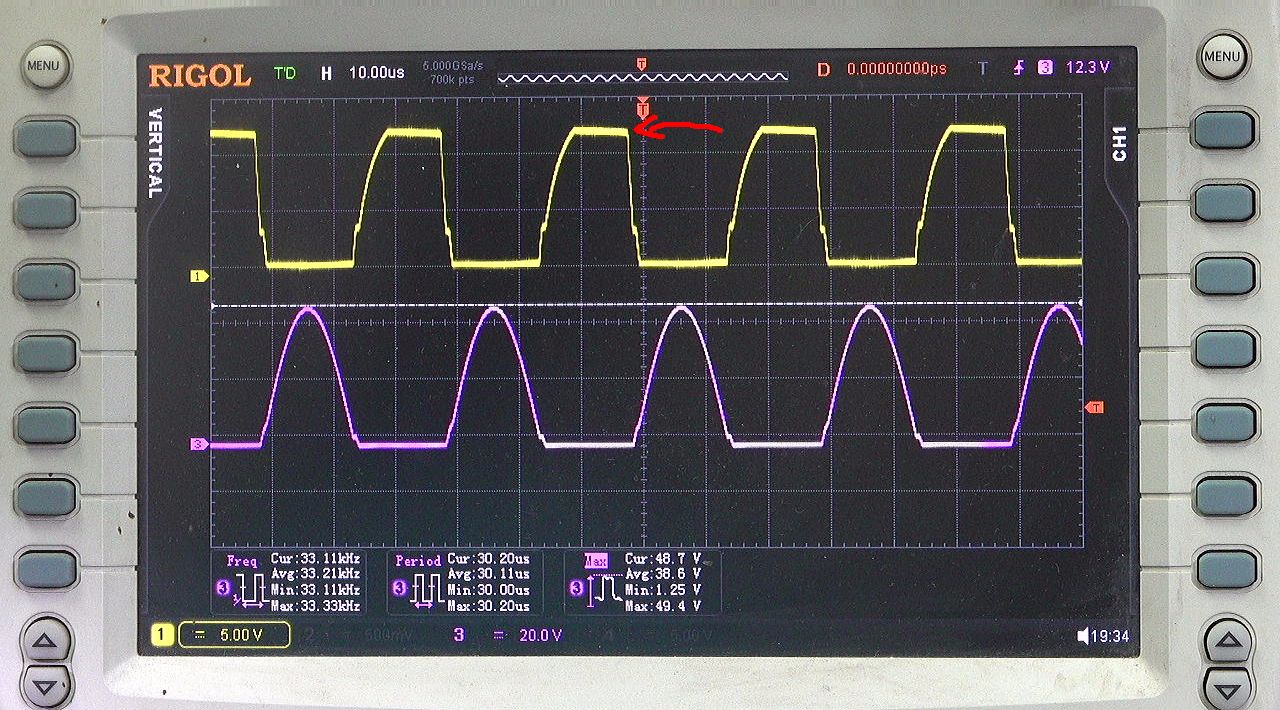
Task: Select the RIGOL logo on screen
Action: pos(199,75)
